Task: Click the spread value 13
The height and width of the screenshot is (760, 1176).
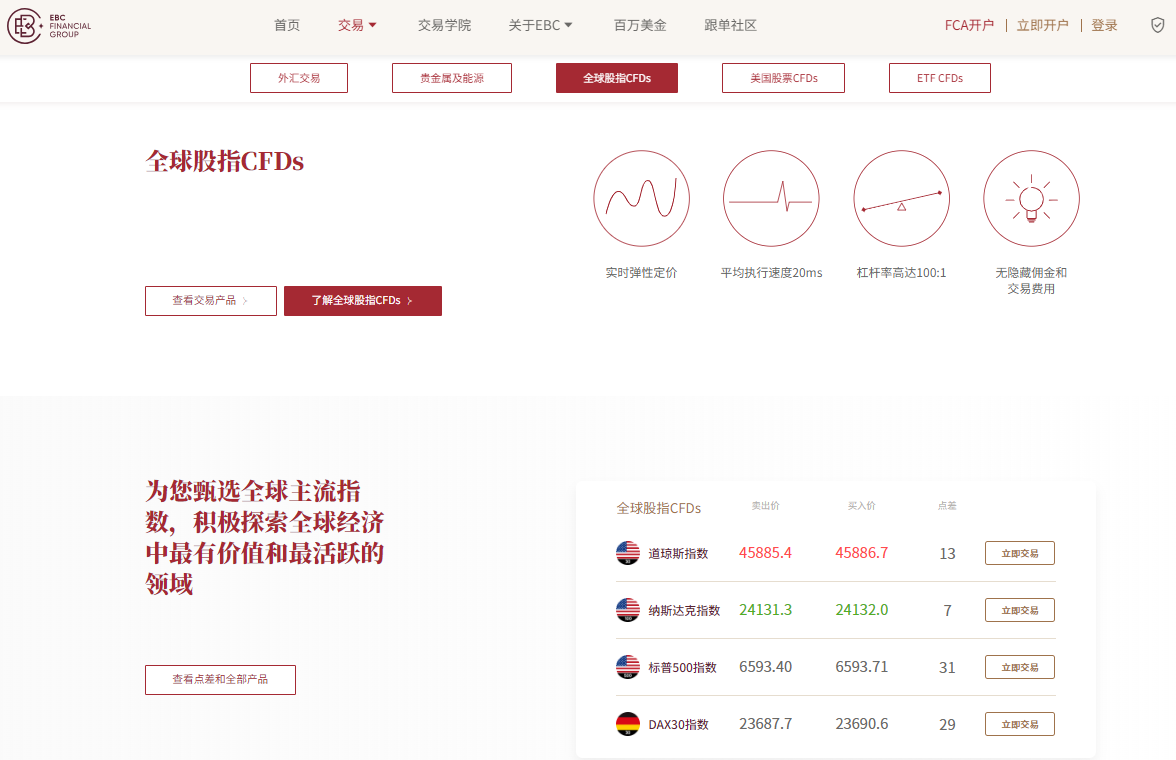Action: point(947,554)
